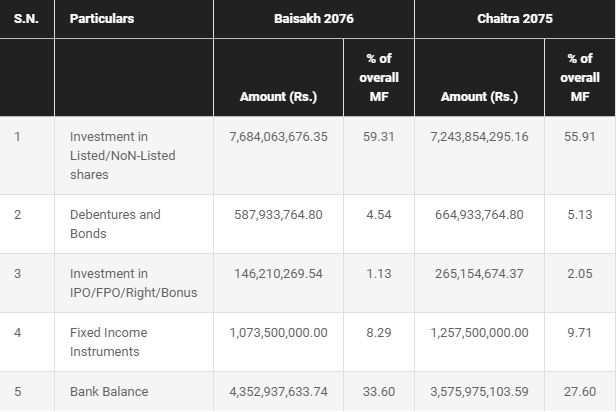The width and height of the screenshot is (616, 412).
Task: Click the Baisakh 2076 column header
Action: click(x=314, y=19)
